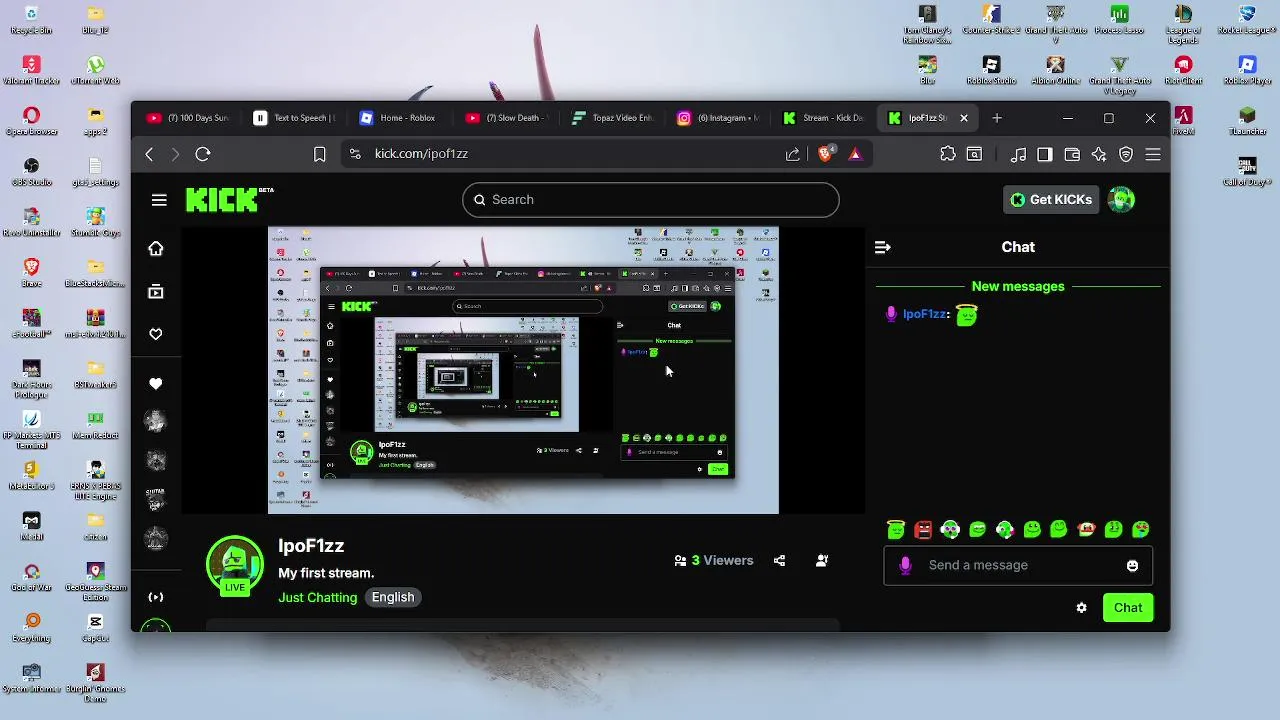This screenshot has height=720, width=1280.
Task: Click the 3 Viewers count
Action: (714, 561)
